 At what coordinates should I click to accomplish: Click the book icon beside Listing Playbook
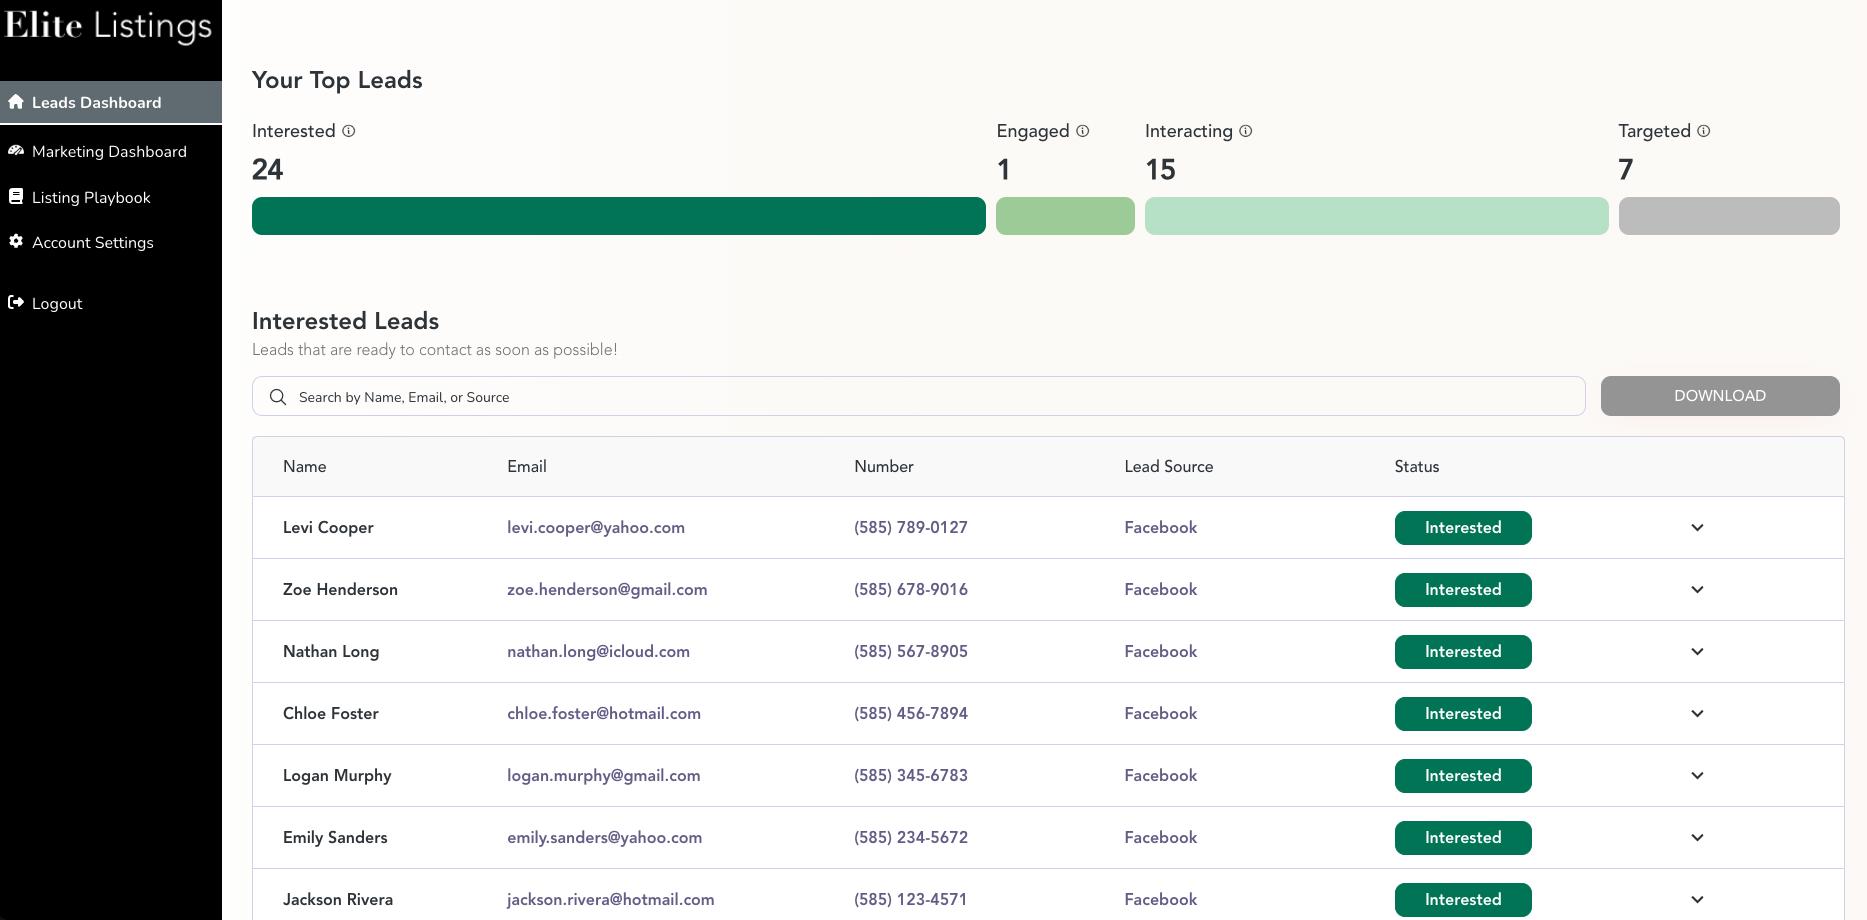click(x=16, y=197)
